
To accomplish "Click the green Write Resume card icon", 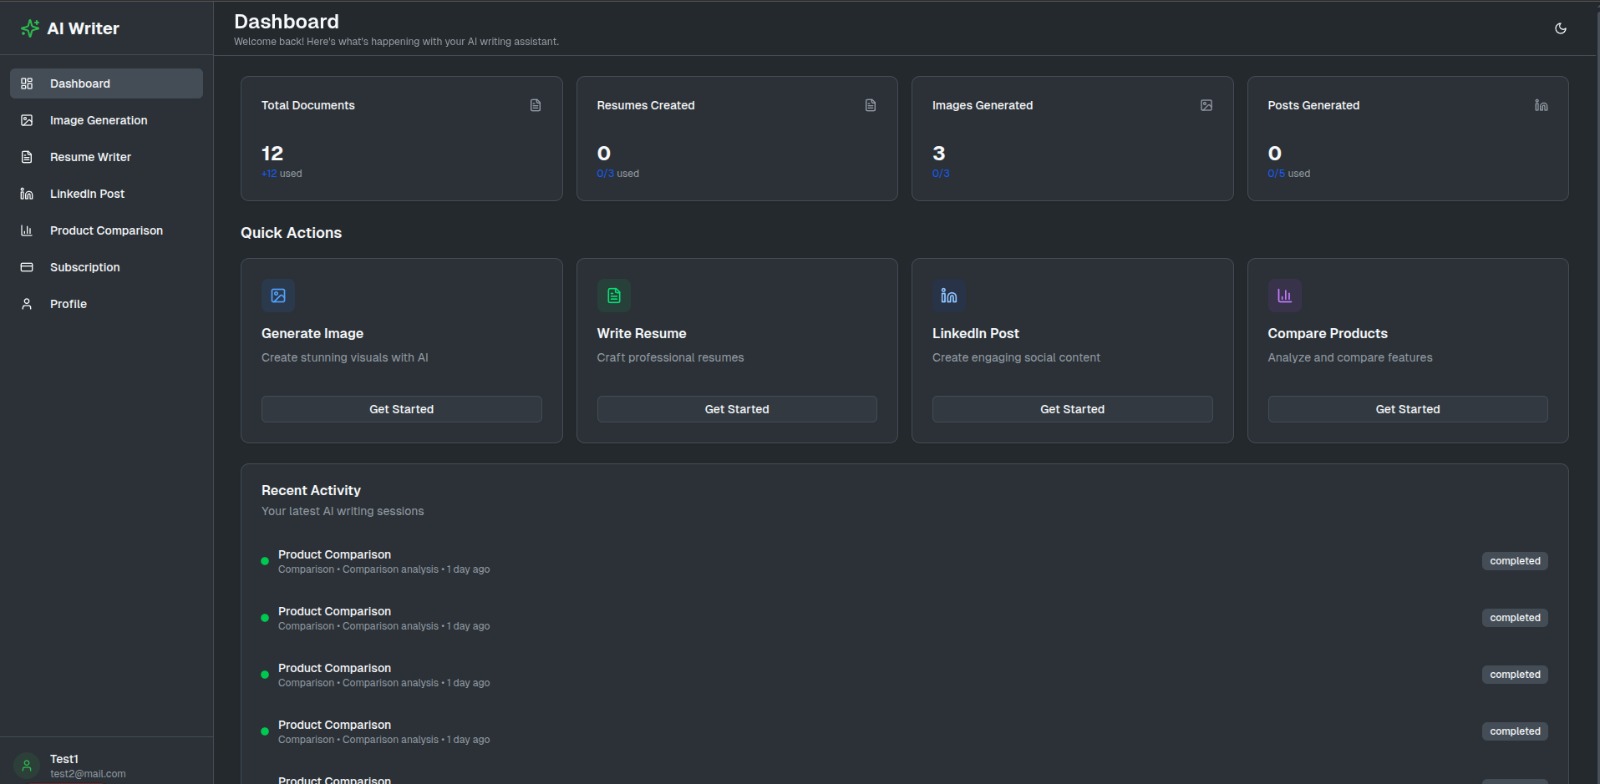I will (x=614, y=296).
